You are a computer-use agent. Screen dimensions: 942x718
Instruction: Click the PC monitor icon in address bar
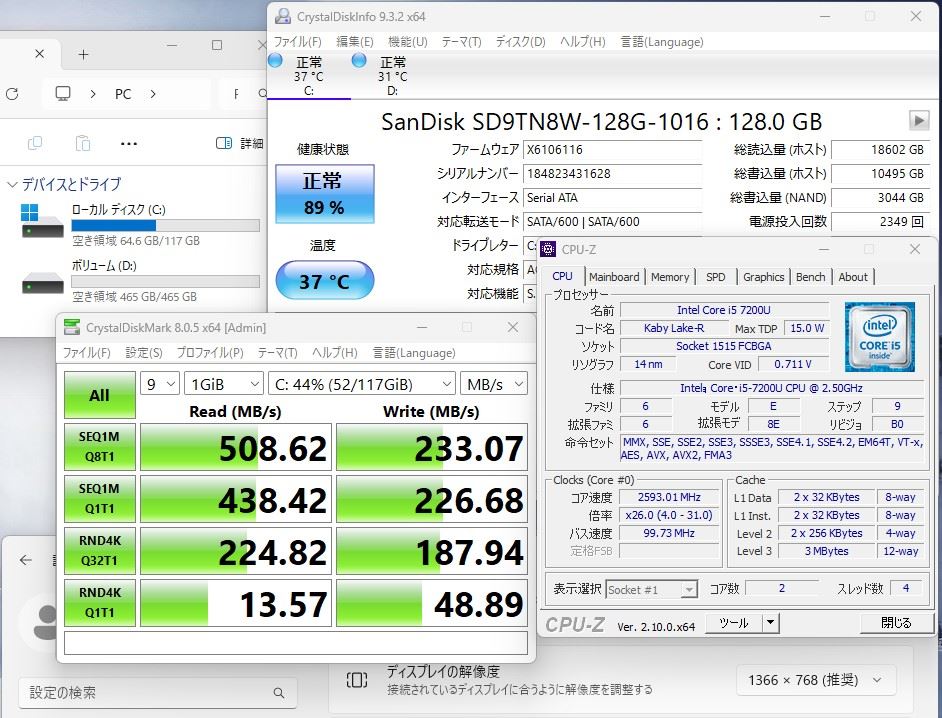tap(62, 94)
